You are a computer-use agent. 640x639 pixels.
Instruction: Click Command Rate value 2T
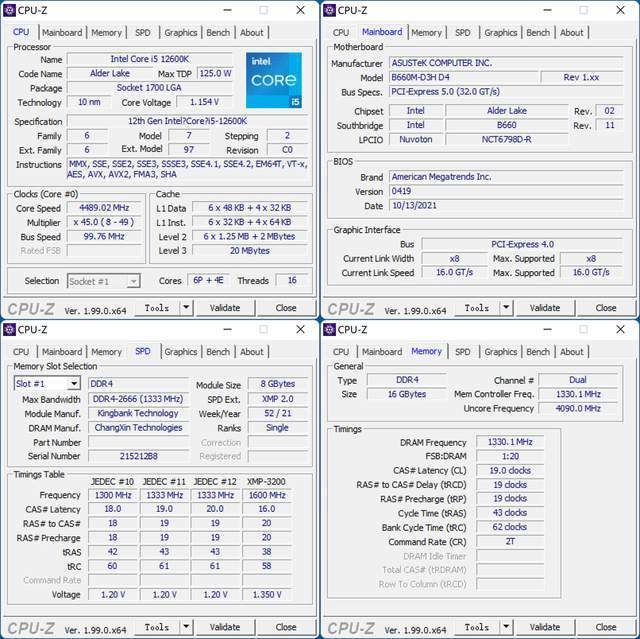click(x=510, y=541)
